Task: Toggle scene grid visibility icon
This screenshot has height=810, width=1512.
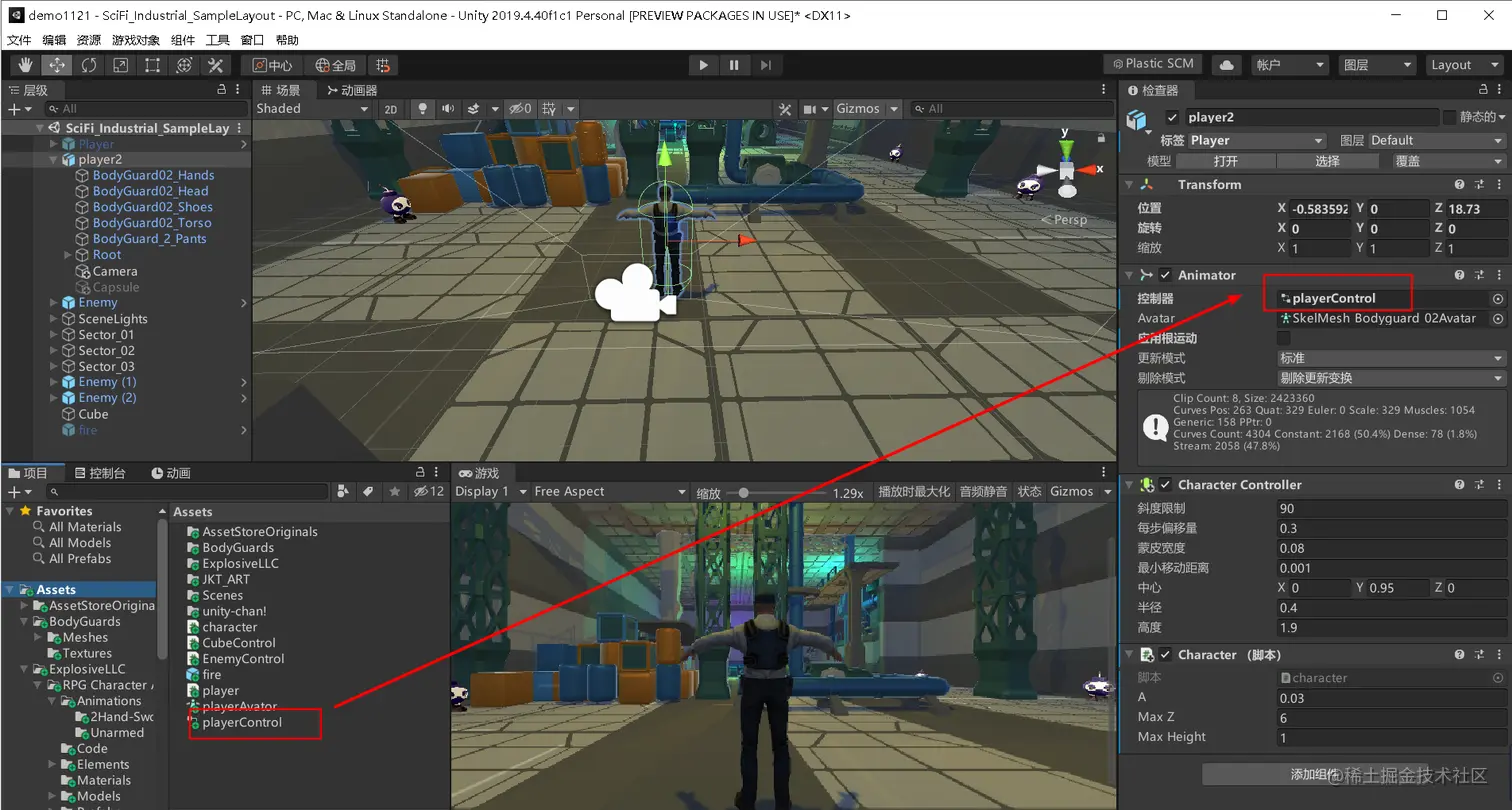Action: tap(549, 109)
